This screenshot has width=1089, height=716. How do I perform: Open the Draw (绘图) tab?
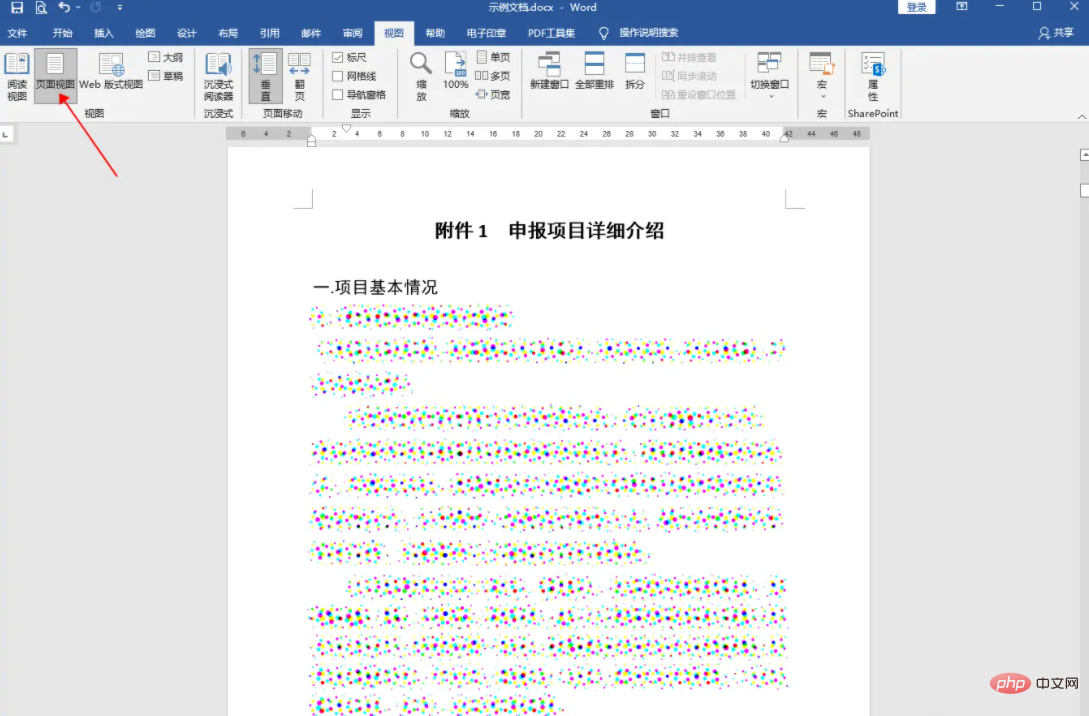point(145,33)
